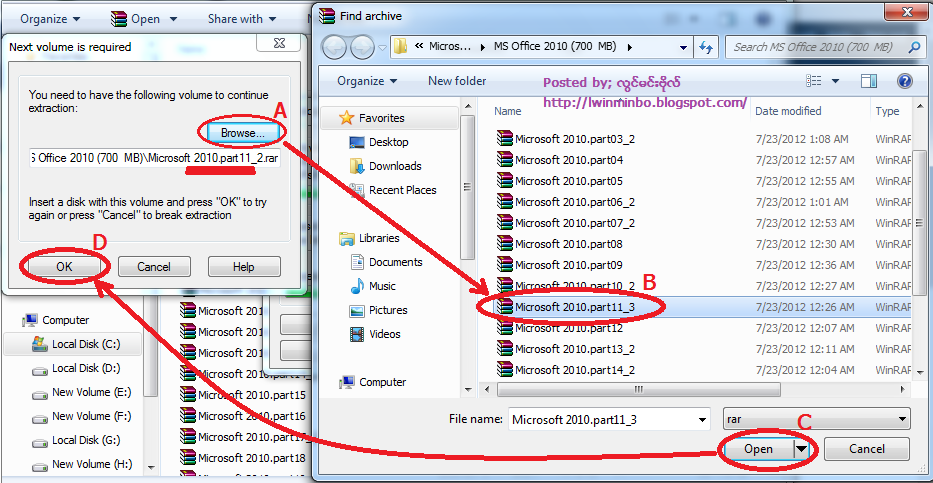This screenshot has width=933, height=483.
Task: Click the WinRAR icon of Microsoft 2010.part13_2
Action: click(x=505, y=349)
